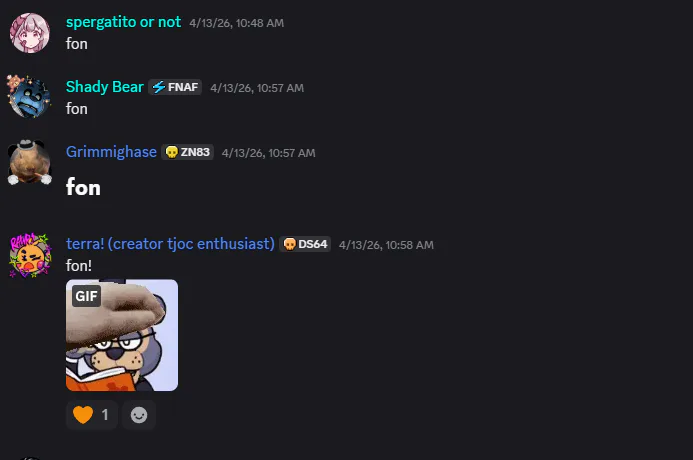The height and width of the screenshot is (460, 693).
Task: Open terra!'s colorful emoji avatar
Action: (30, 255)
